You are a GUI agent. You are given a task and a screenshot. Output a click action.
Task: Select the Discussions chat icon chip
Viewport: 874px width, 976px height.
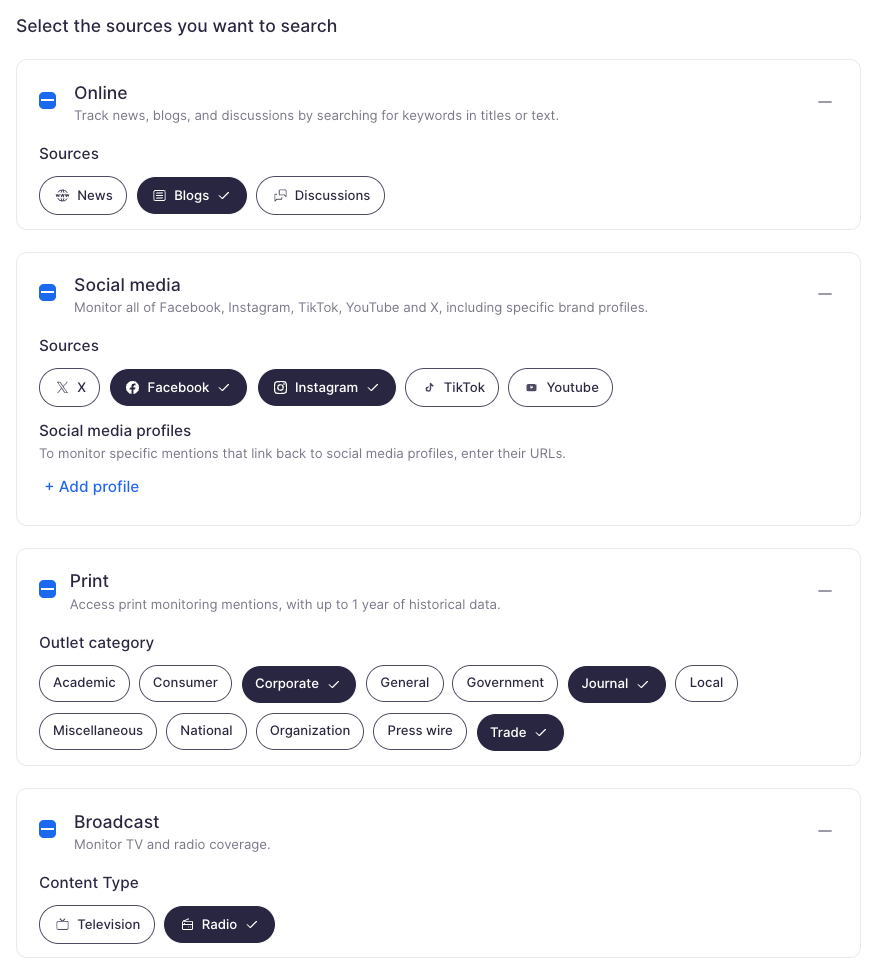tap(320, 196)
